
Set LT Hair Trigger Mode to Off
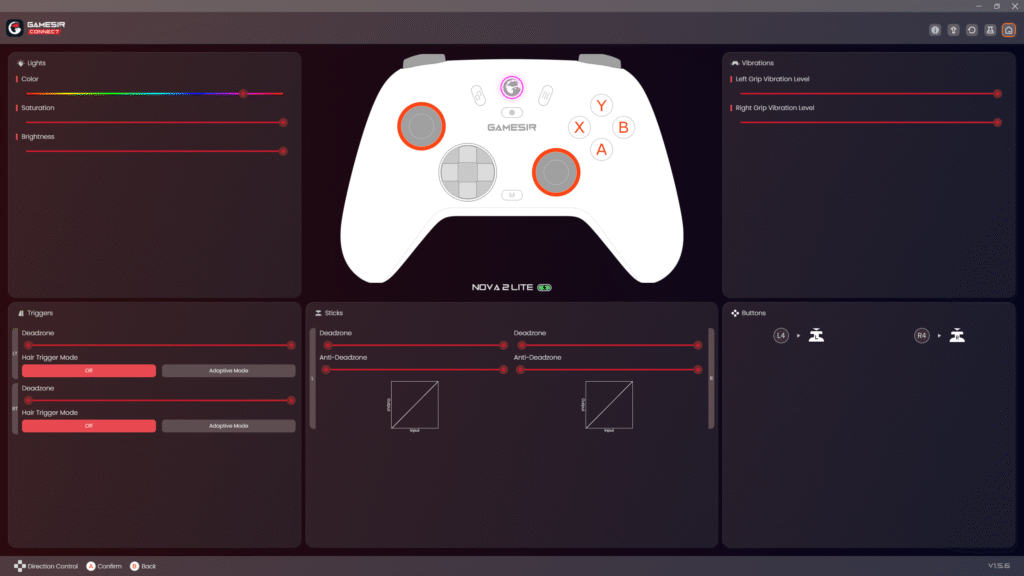89,371
